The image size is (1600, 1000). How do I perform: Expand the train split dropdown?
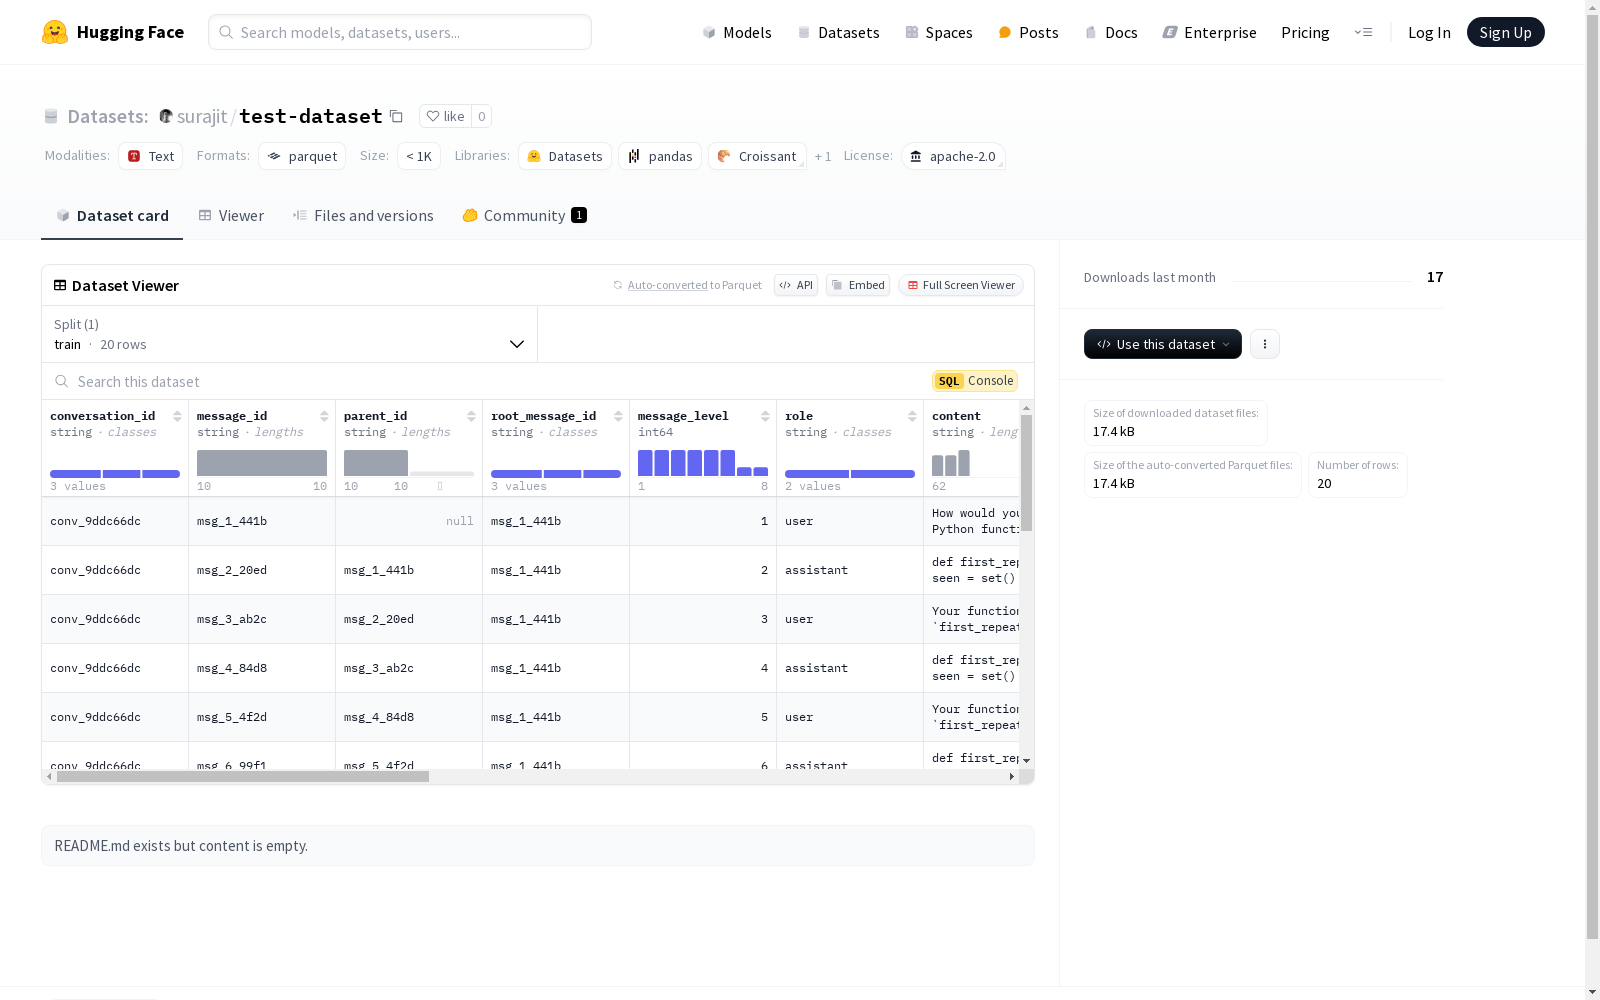[289, 334]
